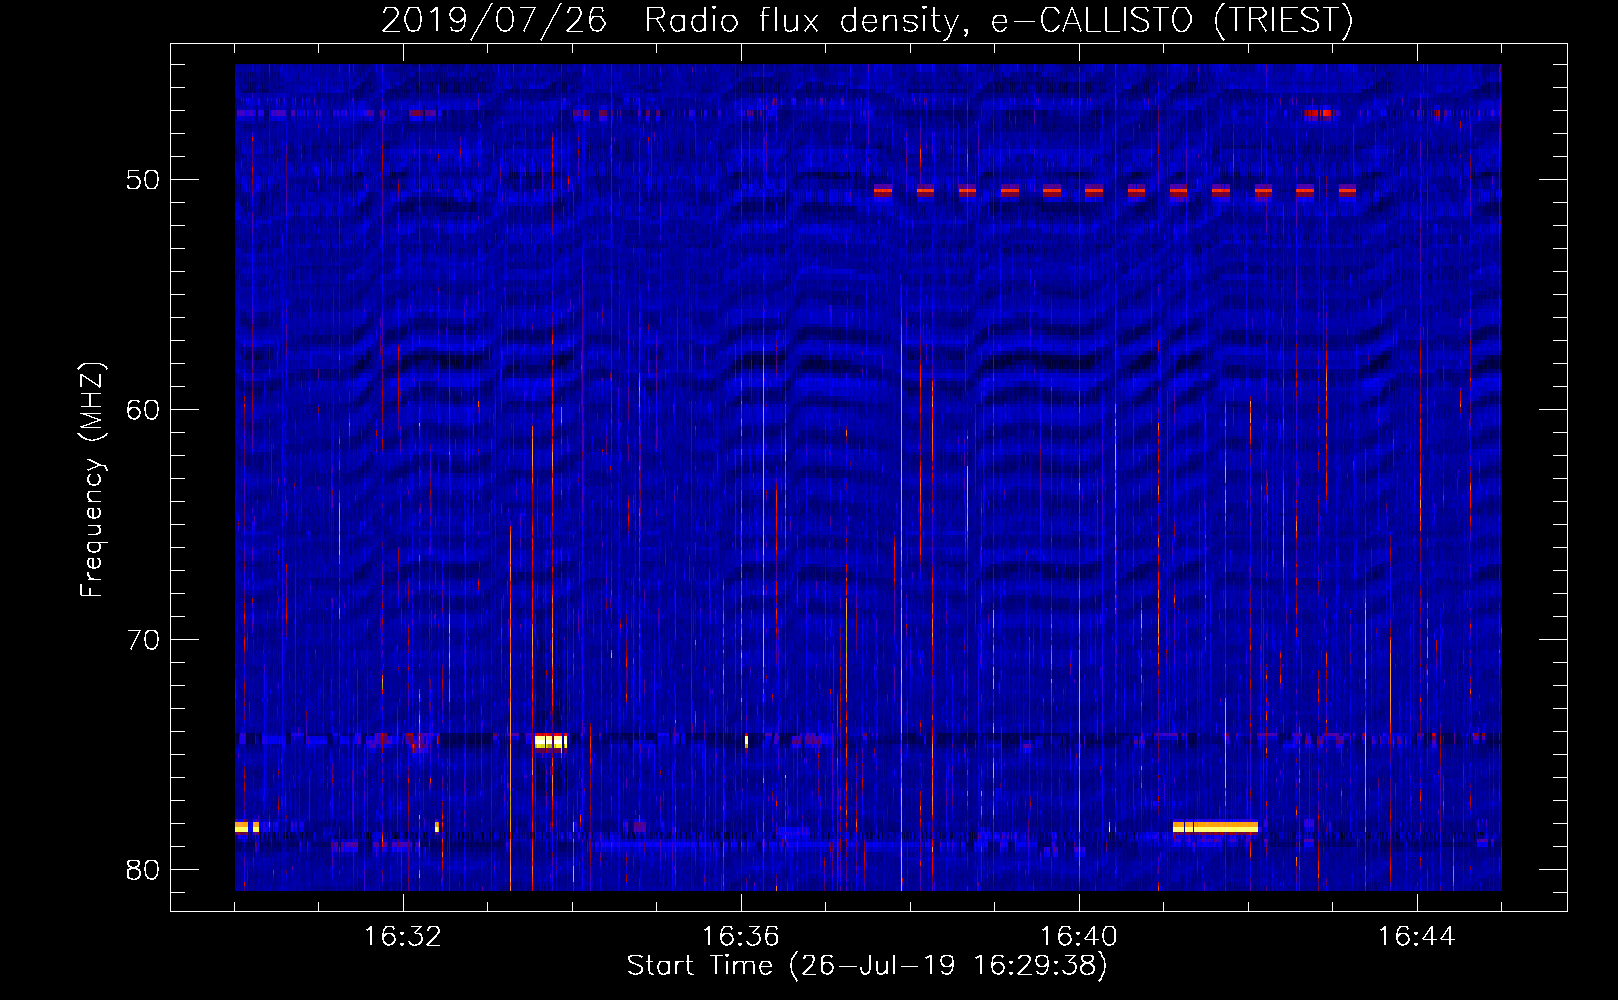Click the plot title mentioning e-CALLISTO (TRIEST)
The height and width of the screenshot is (1000, 1618).
867,20
